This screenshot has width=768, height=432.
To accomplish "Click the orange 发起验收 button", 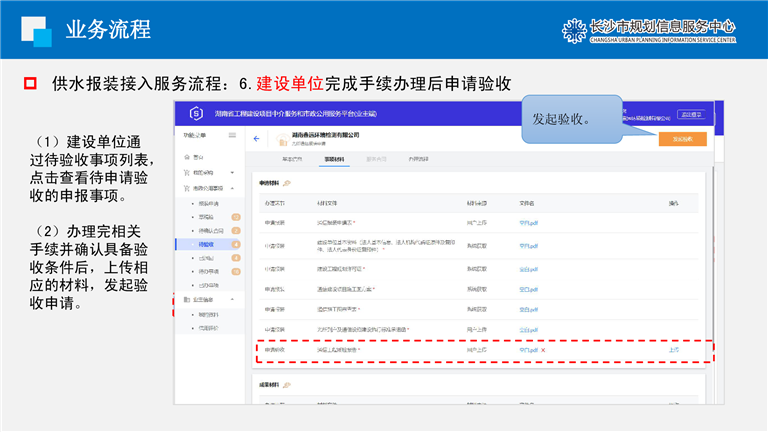I will [682, 139].
